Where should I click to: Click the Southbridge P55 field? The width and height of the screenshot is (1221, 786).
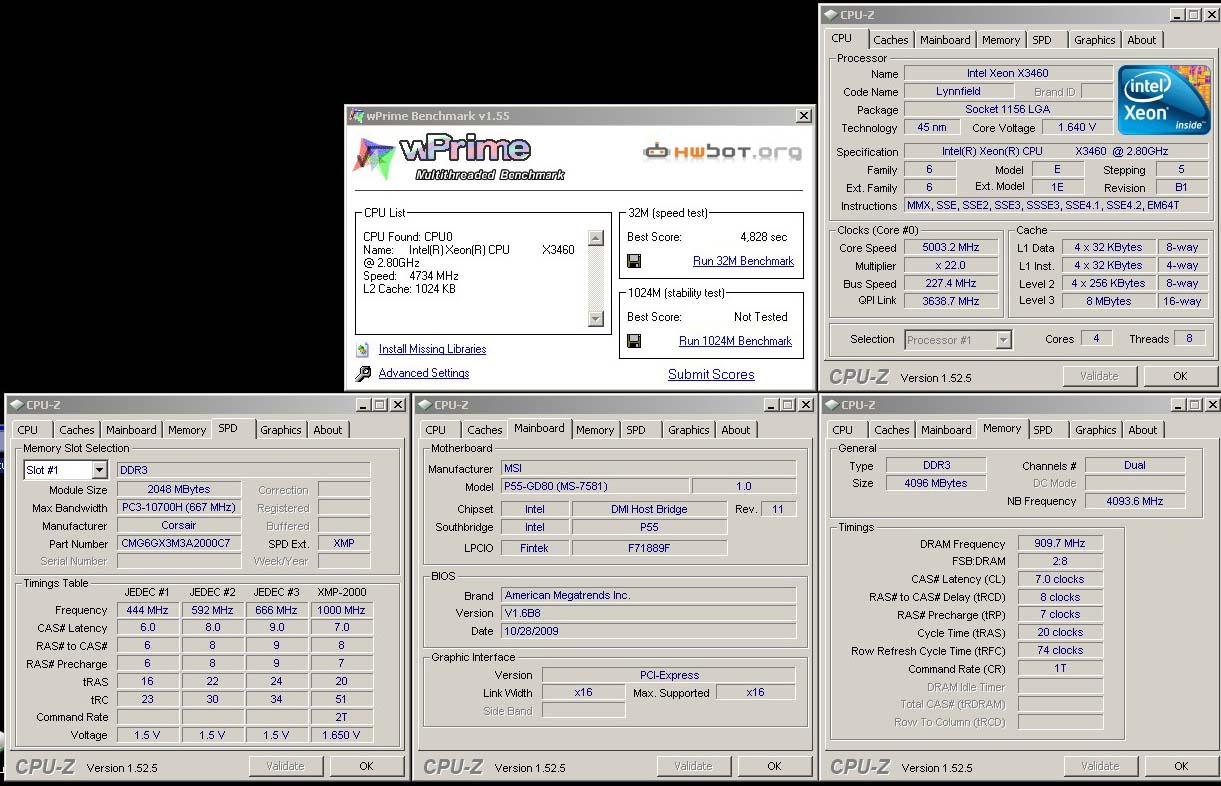click(648, 527)
